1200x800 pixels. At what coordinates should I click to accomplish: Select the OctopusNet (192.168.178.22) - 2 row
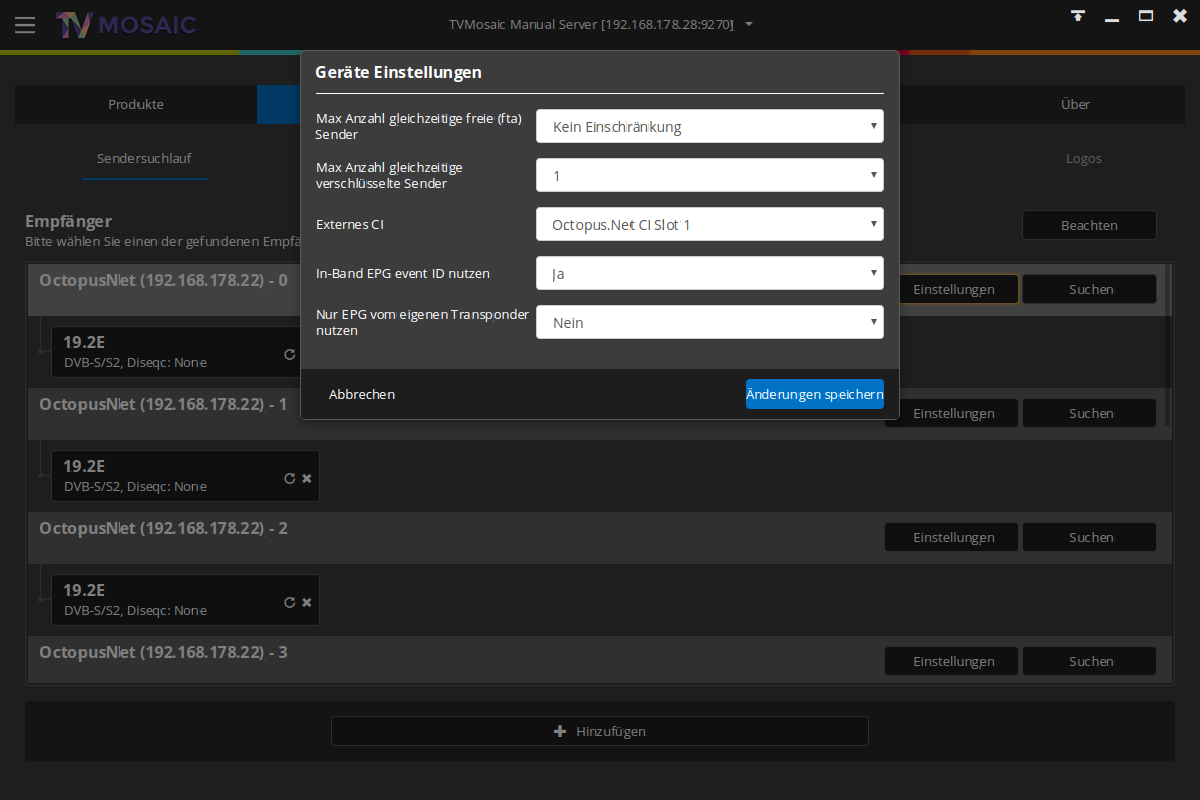coord(598,538)
